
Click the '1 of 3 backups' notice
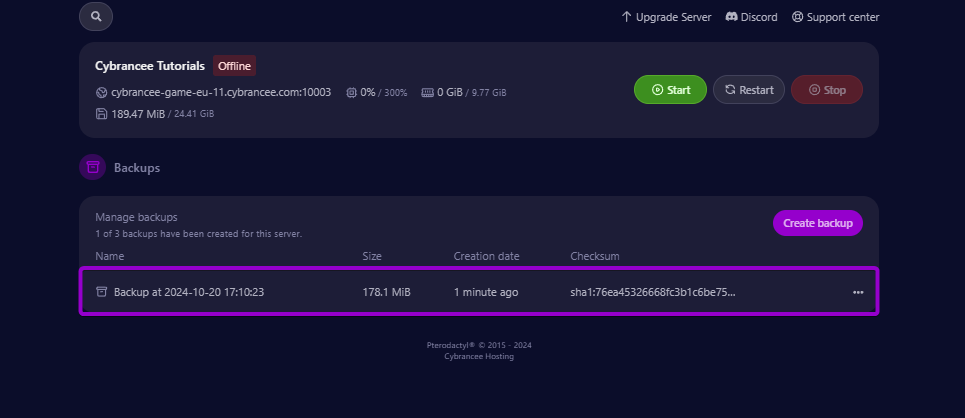tap(199, 234)
